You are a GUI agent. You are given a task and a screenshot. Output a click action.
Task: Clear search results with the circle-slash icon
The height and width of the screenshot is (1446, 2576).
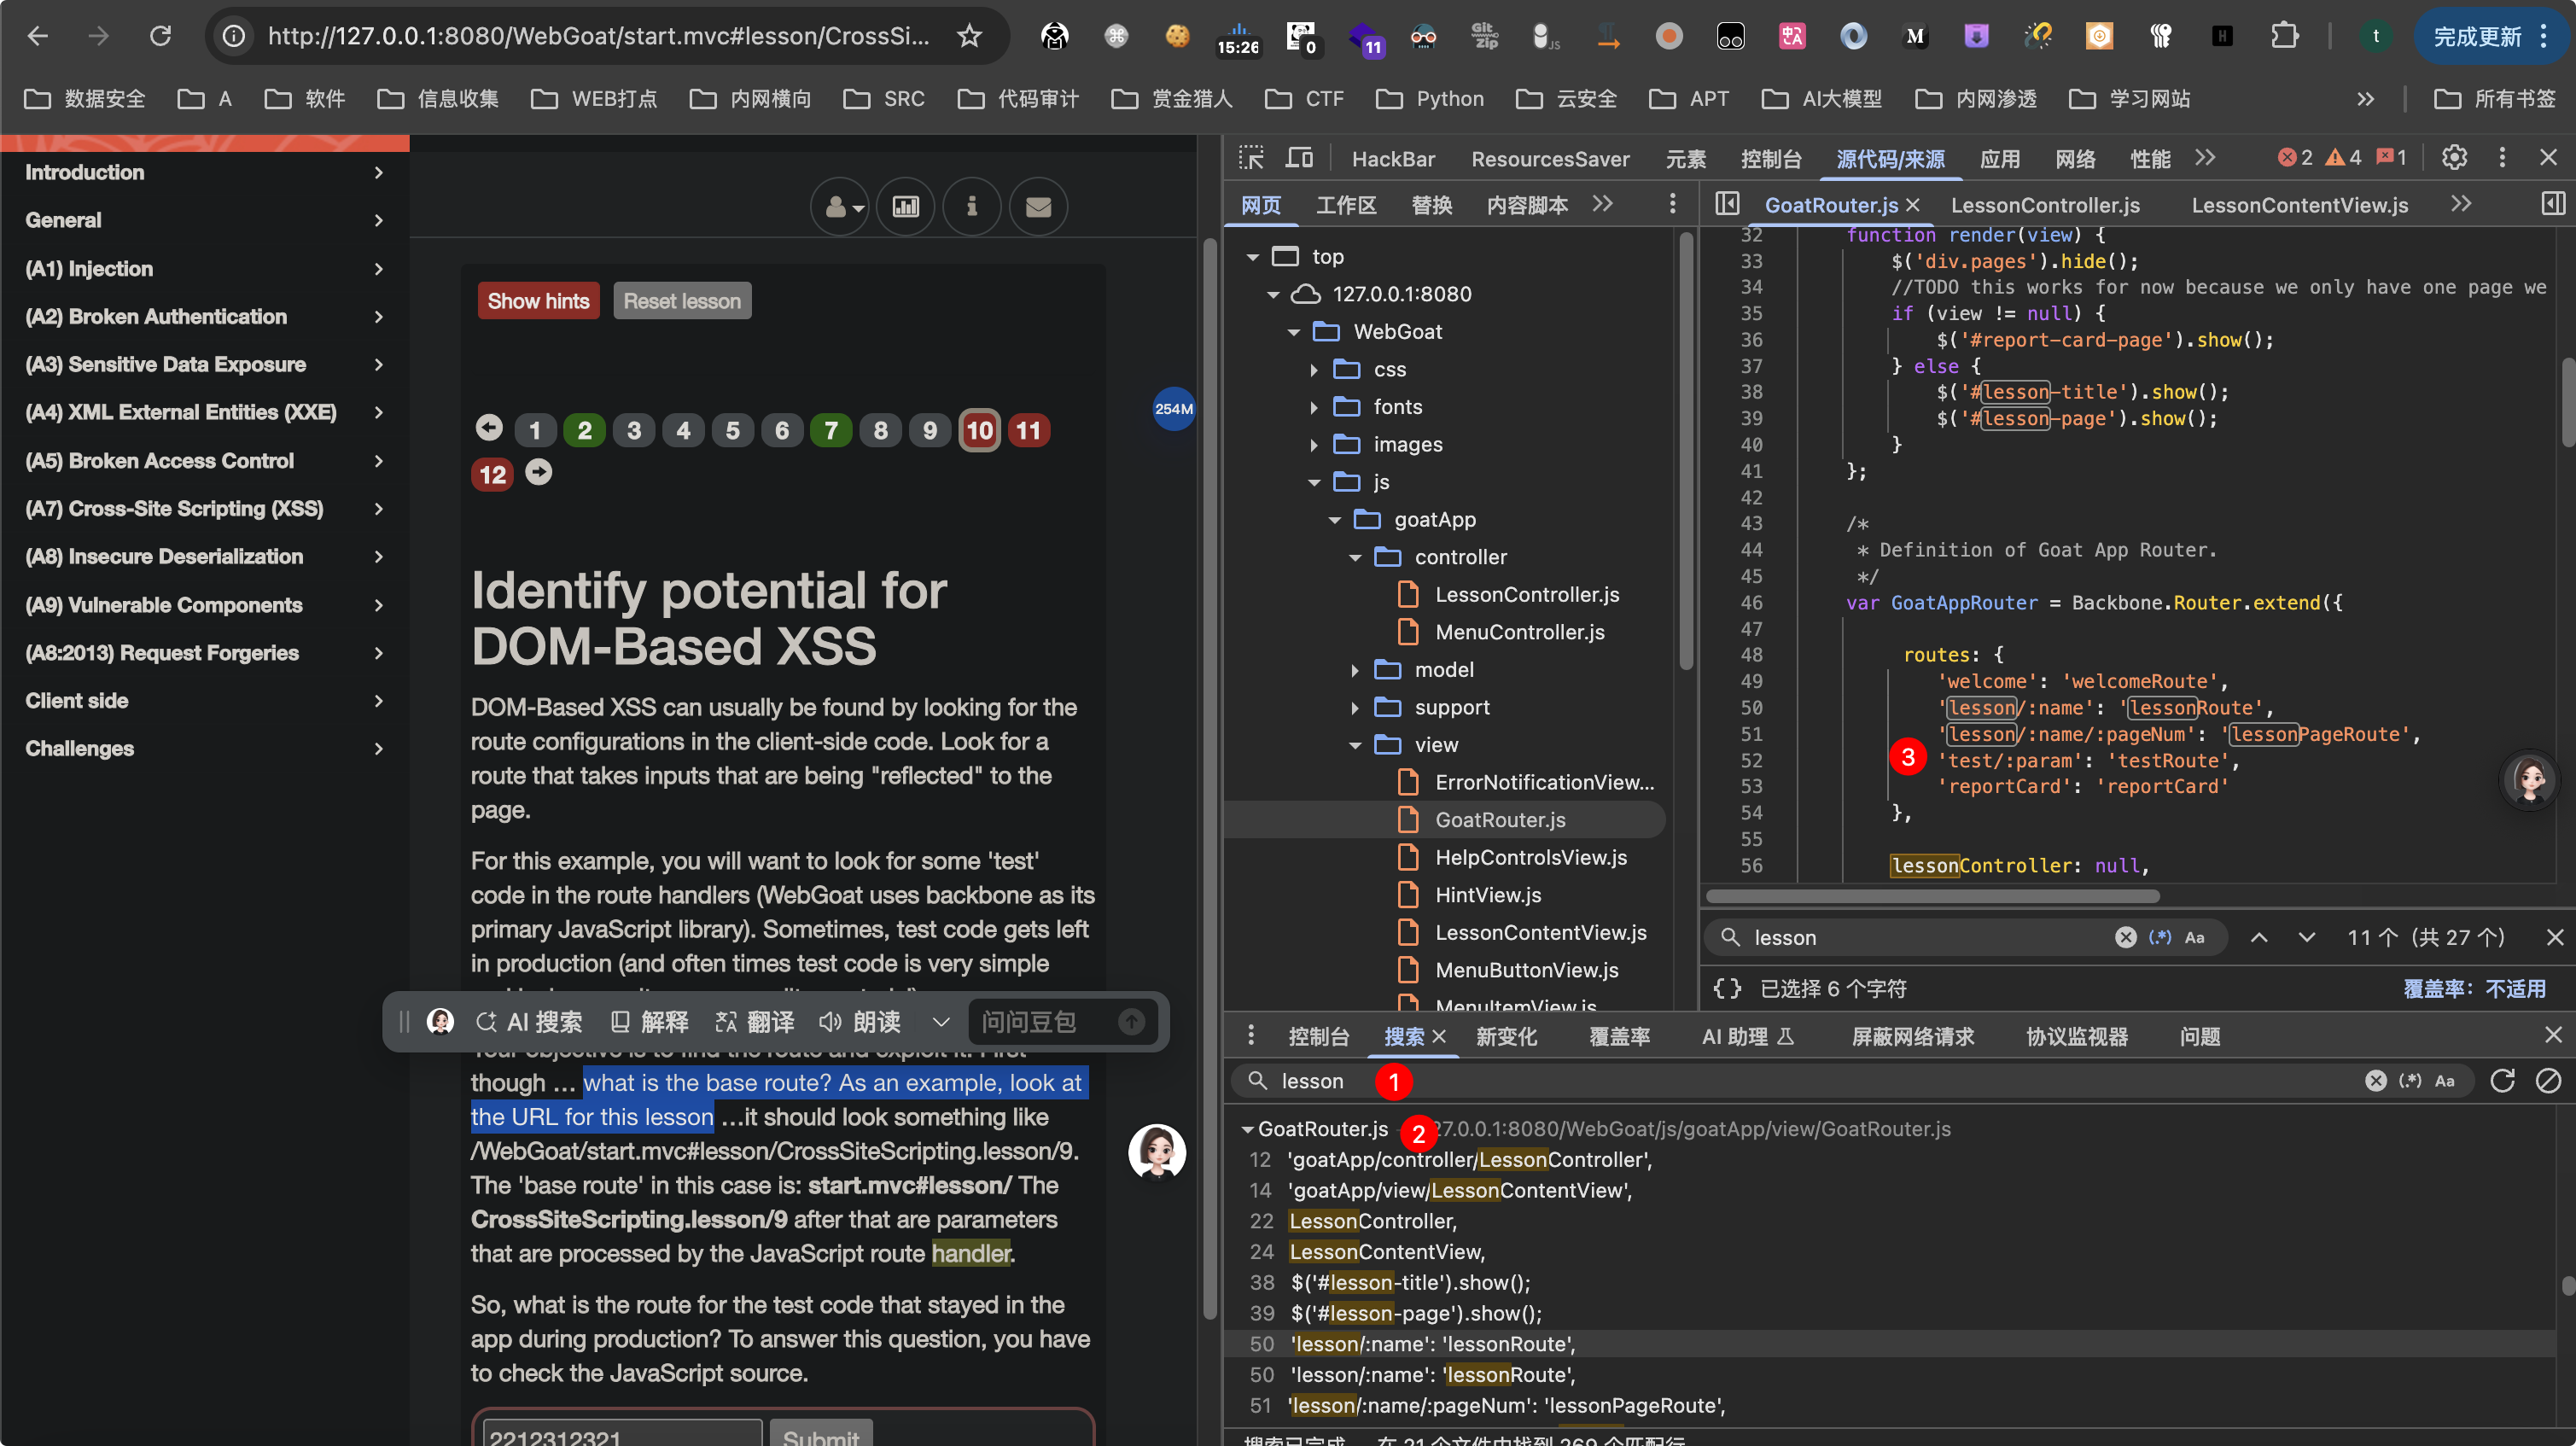[2548, 1080]
